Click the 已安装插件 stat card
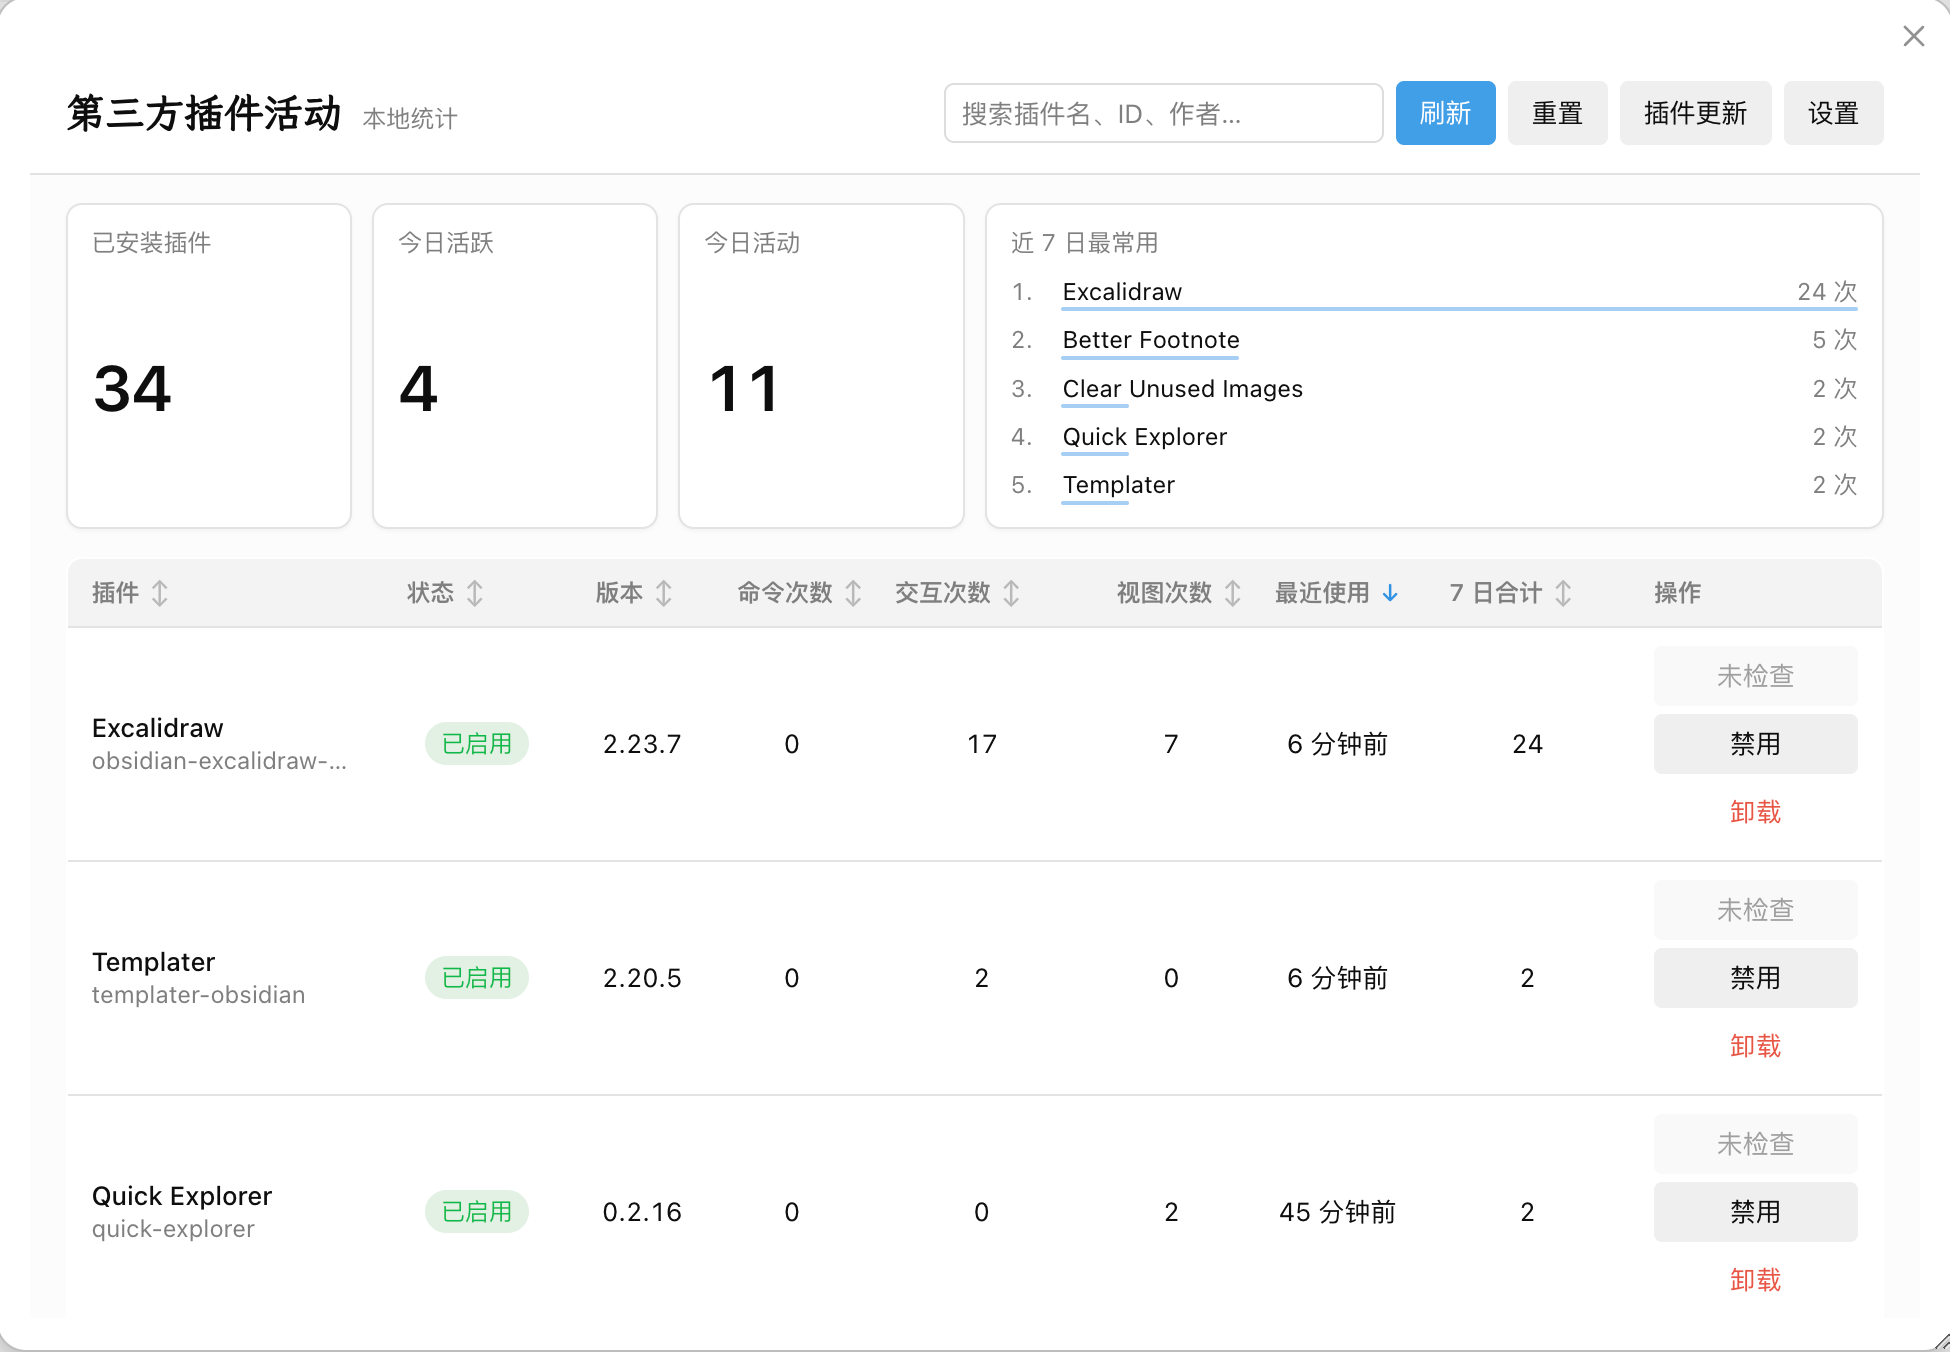 (x=209, y=366)
